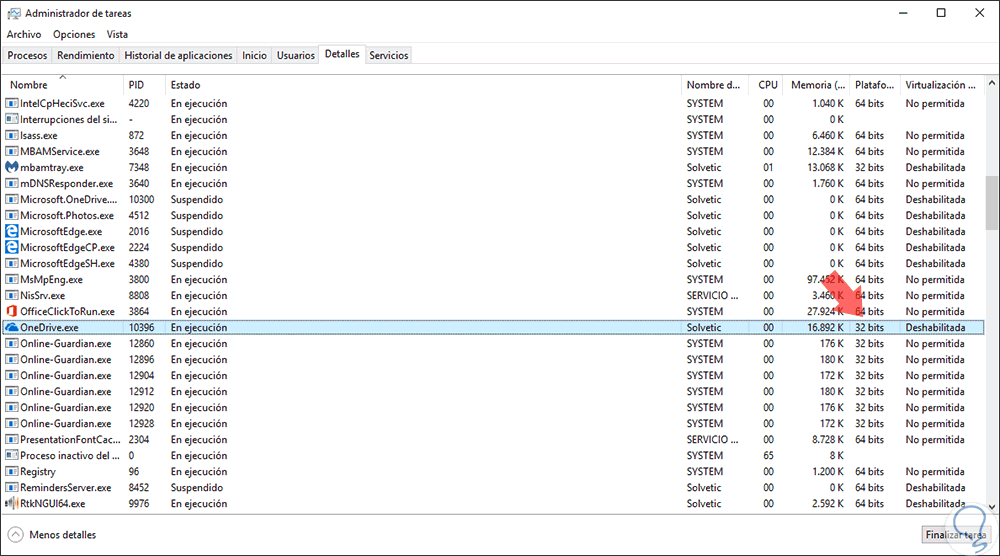Viewport: 1000px width, 556px height.
Task: Click OneDrive.exe's 32 bits platform cell
Action: 869,327
